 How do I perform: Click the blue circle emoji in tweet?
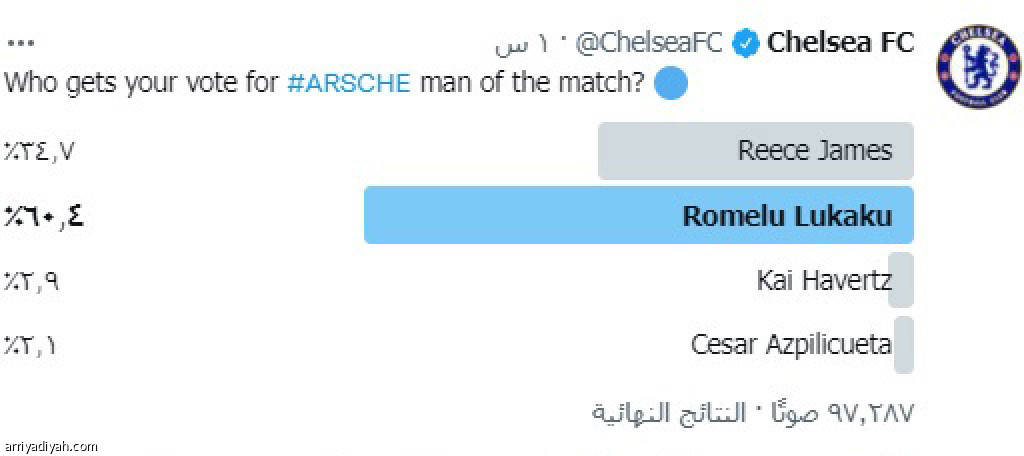671,84
